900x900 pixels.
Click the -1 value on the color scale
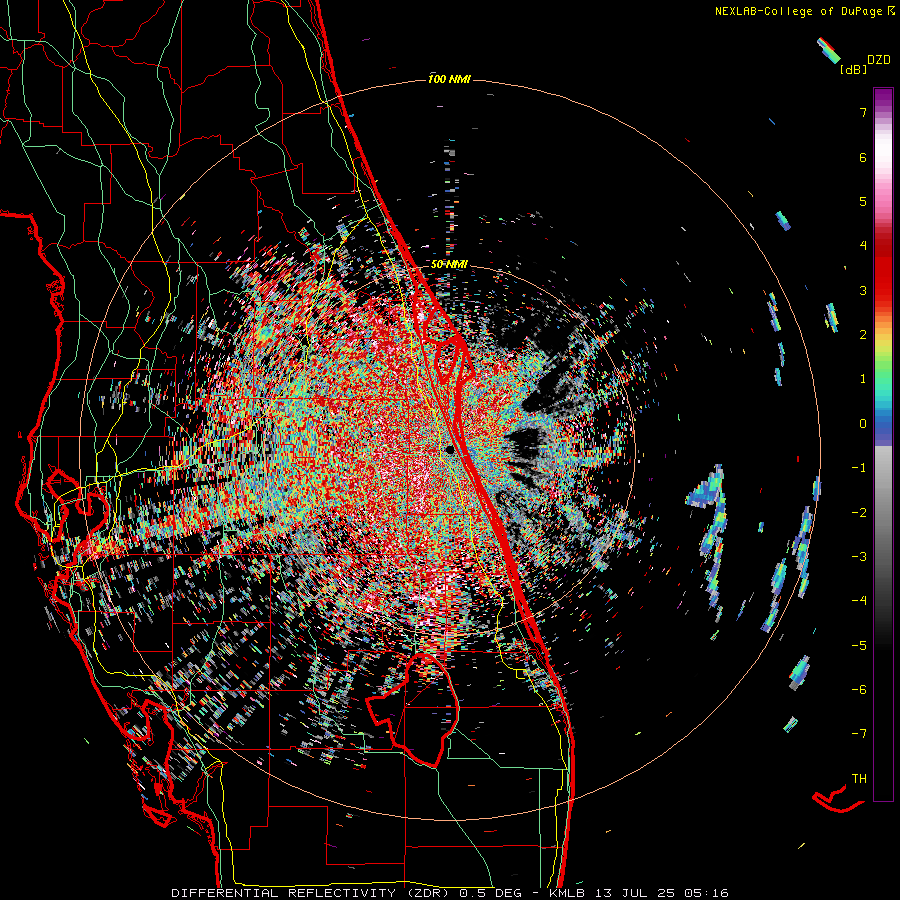859,468
